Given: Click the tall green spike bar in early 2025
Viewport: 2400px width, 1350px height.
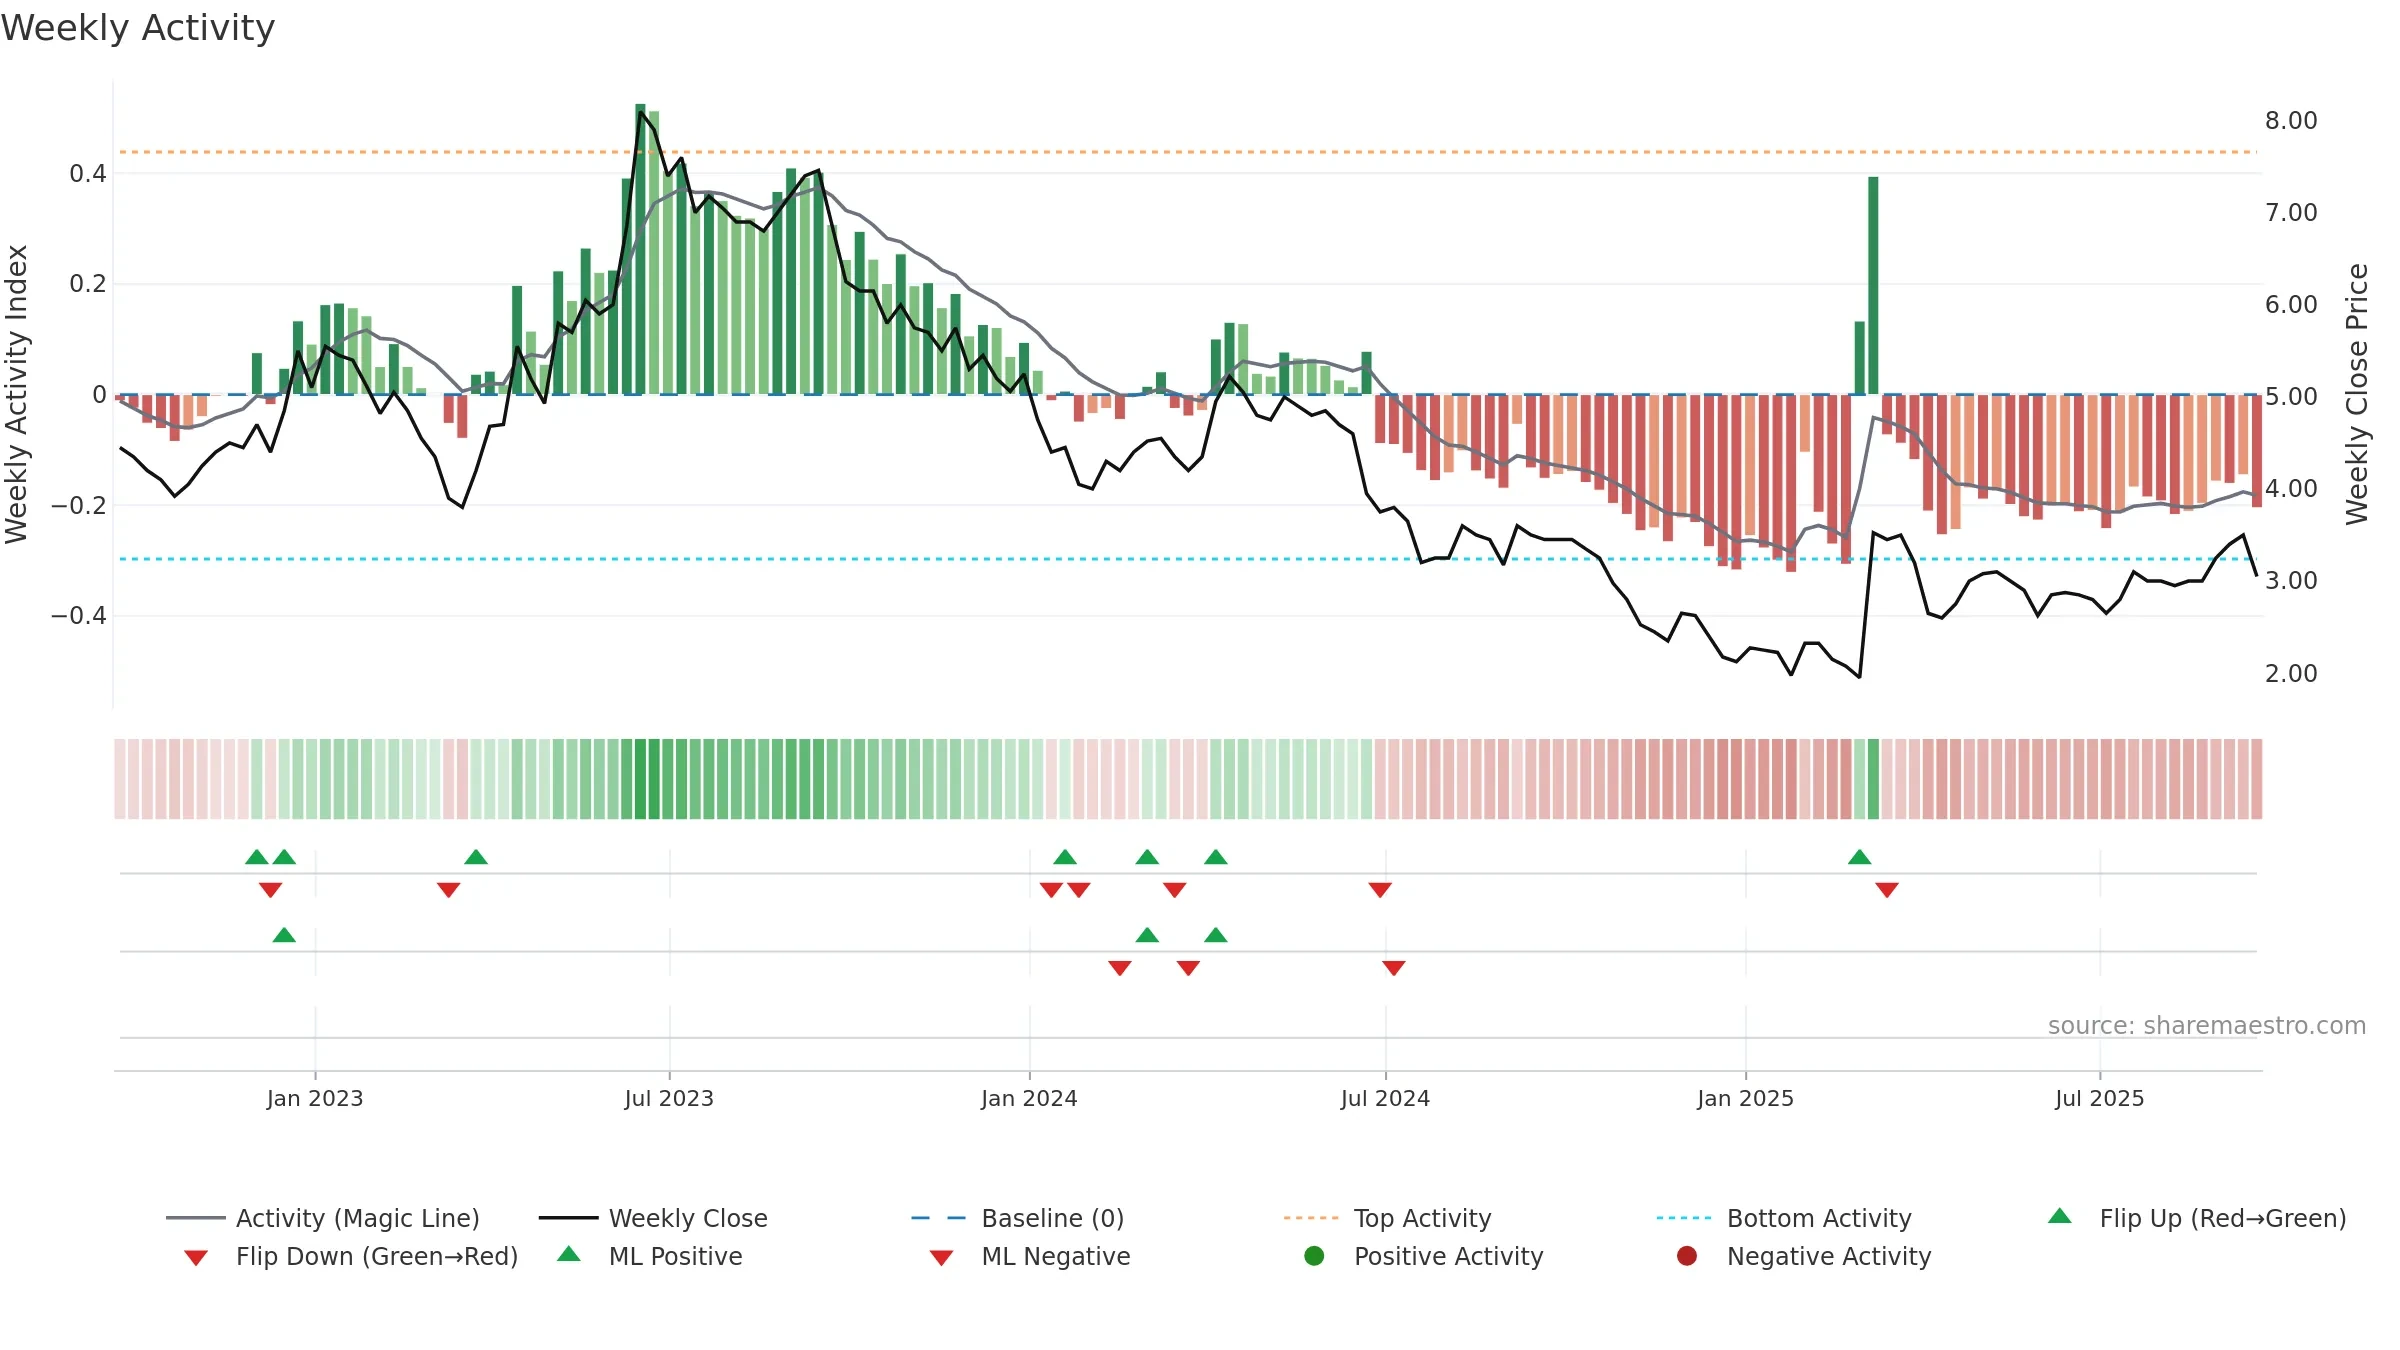Looking at the screenshot, I should click(1873, 285).
